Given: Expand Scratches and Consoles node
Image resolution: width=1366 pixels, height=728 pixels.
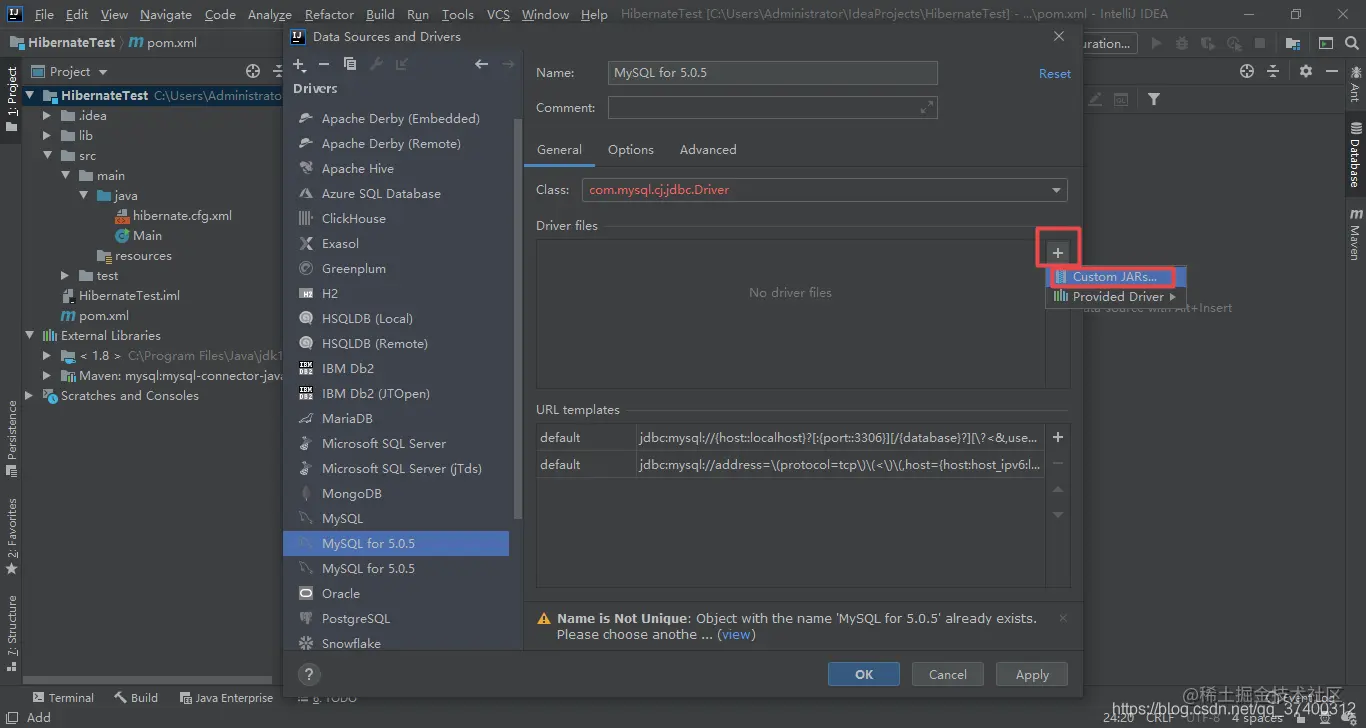Looking at the screenshot, I should click(29, 396).
